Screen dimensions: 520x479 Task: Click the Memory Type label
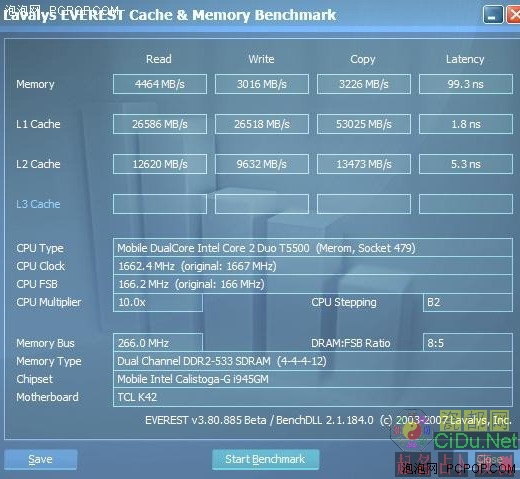click(49, 361)
